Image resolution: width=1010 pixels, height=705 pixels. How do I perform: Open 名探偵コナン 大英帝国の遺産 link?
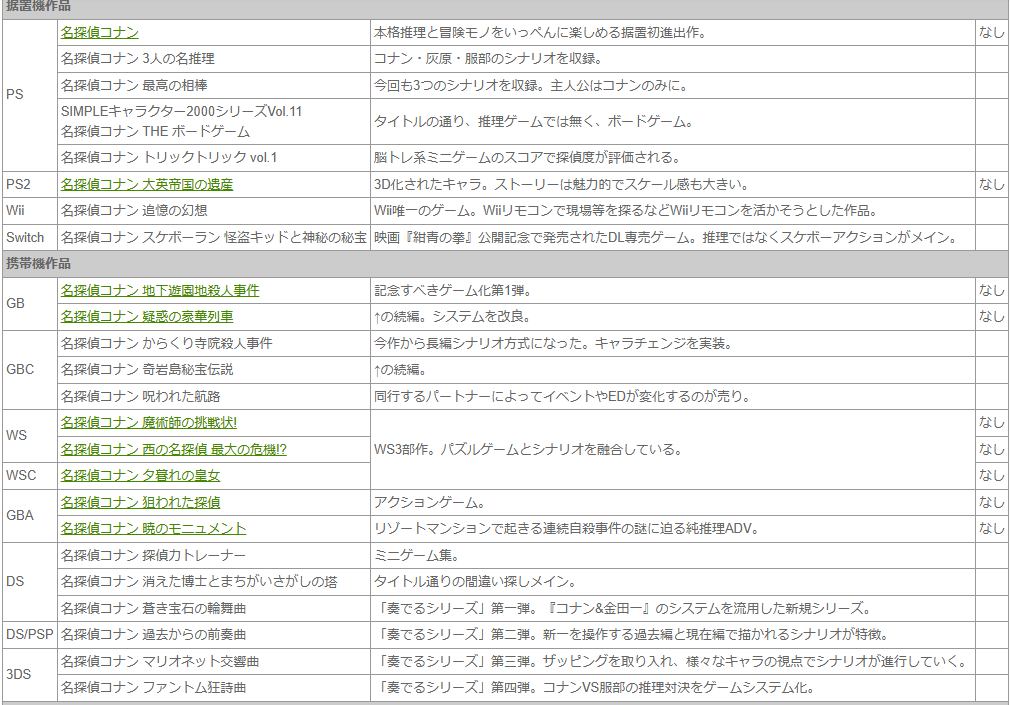[x=146, y=185]
